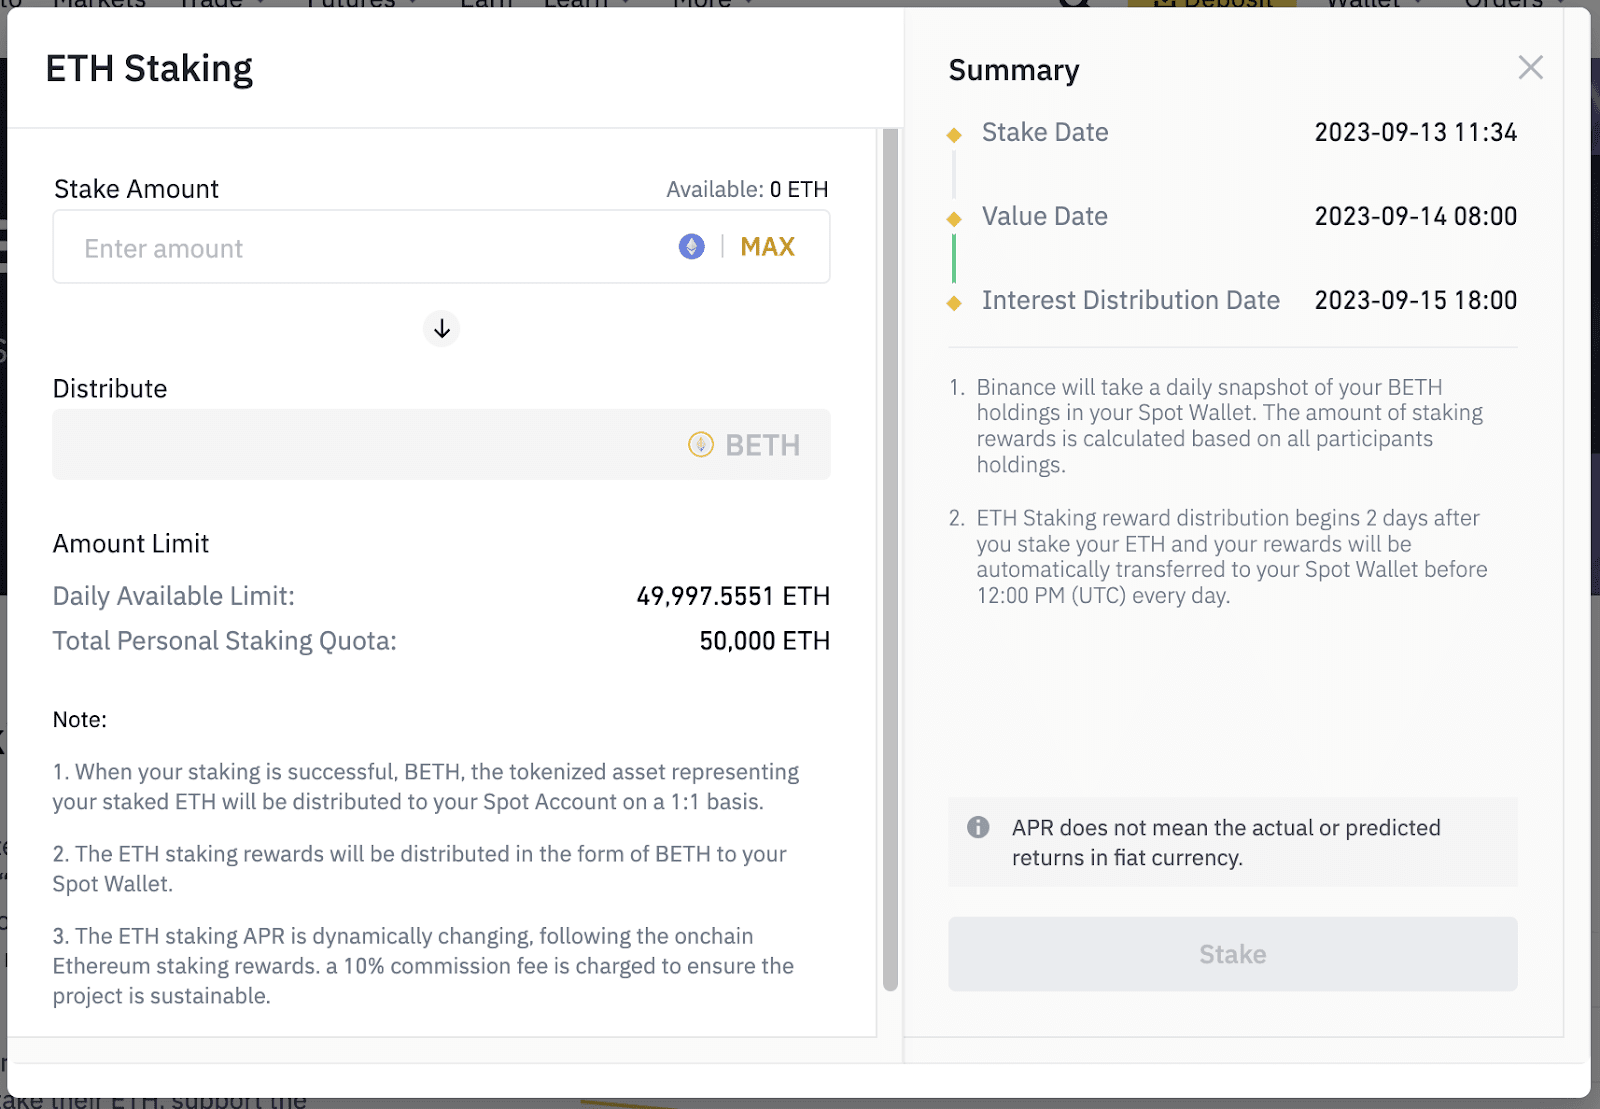Click the info icon beside APR notice
Image resolution: width=1600 pixels, height=1109 pixels.
tap(978, 828)
